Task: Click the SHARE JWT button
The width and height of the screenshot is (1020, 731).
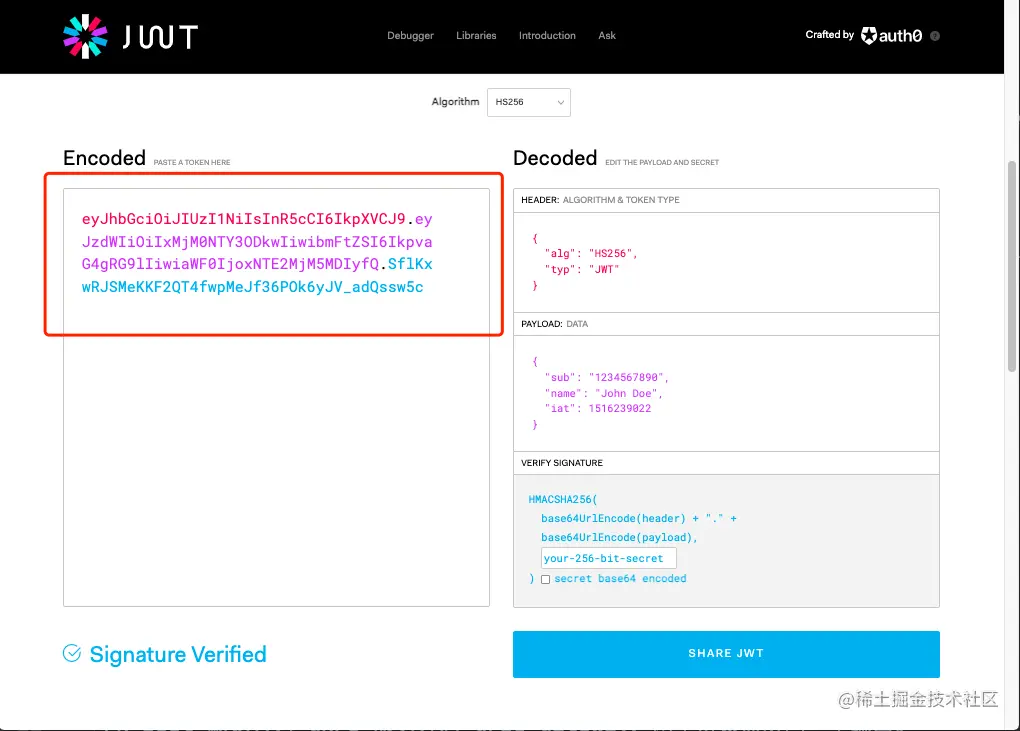Action: 725,654
